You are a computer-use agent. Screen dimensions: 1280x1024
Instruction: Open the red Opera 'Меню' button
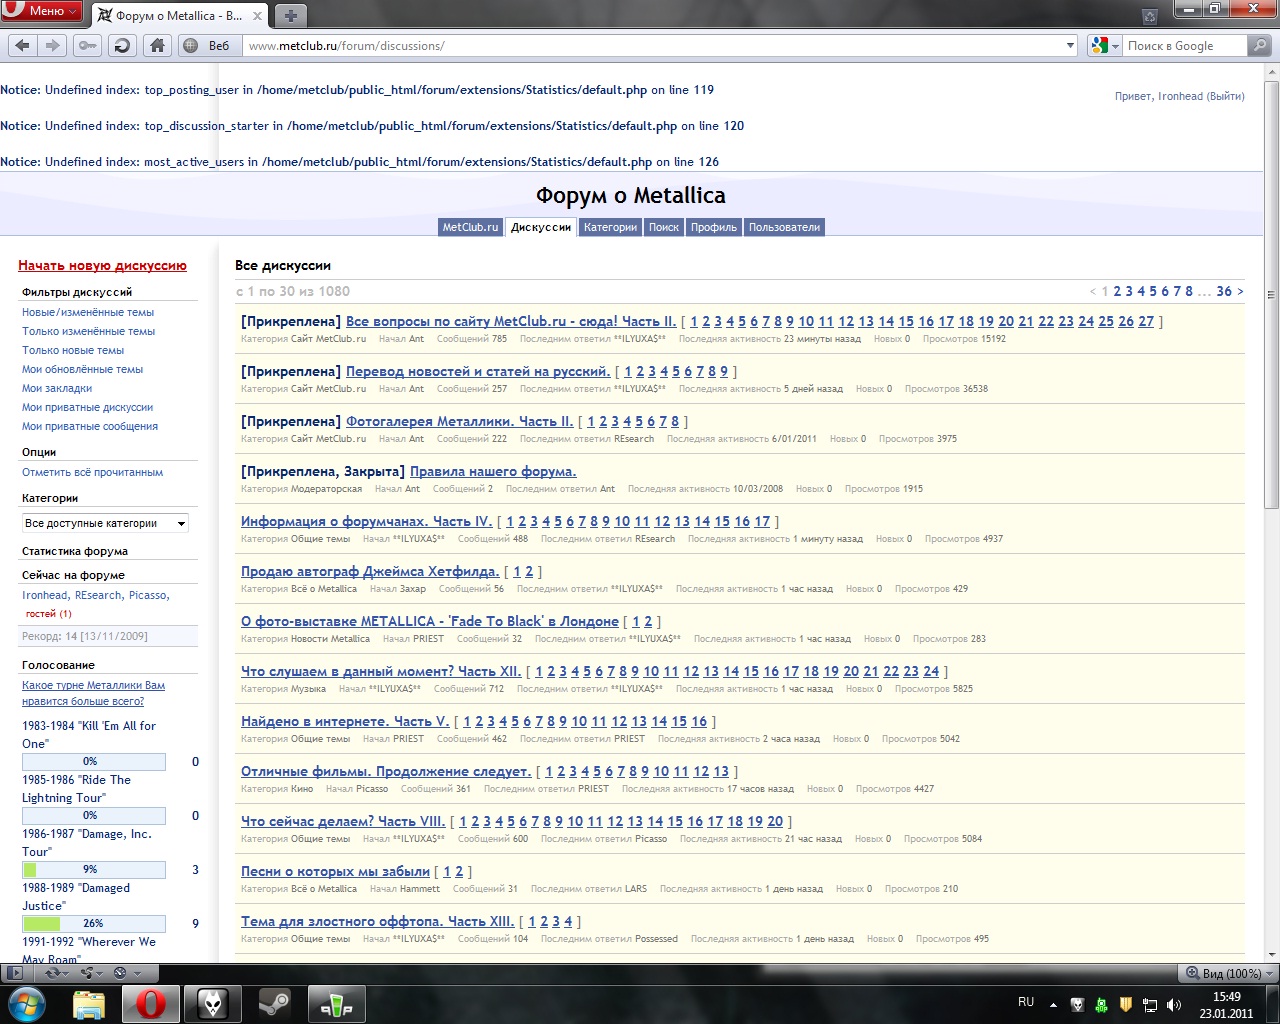click(x=42, y=11)
